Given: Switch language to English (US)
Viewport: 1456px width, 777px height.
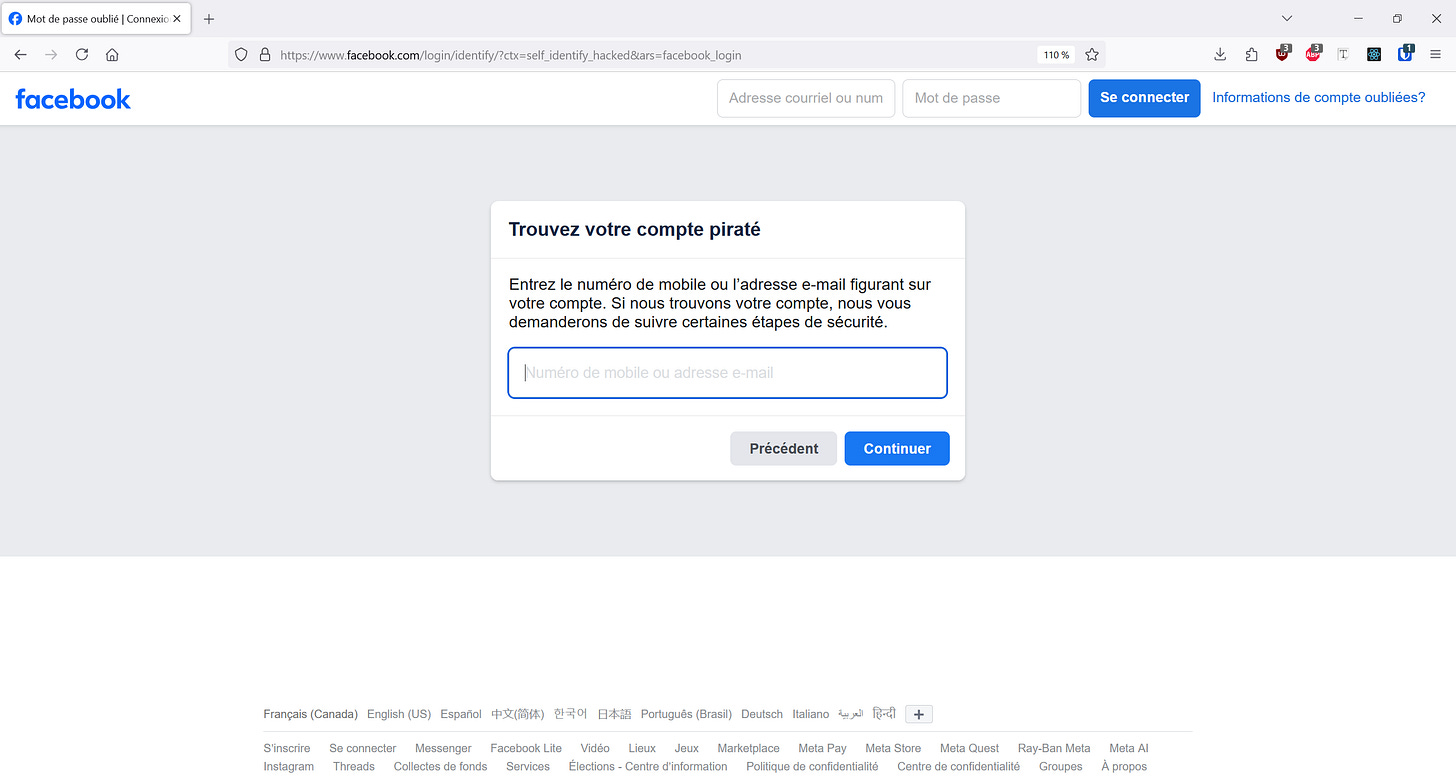Looking at the screenshot, I should tap(398, 713).
